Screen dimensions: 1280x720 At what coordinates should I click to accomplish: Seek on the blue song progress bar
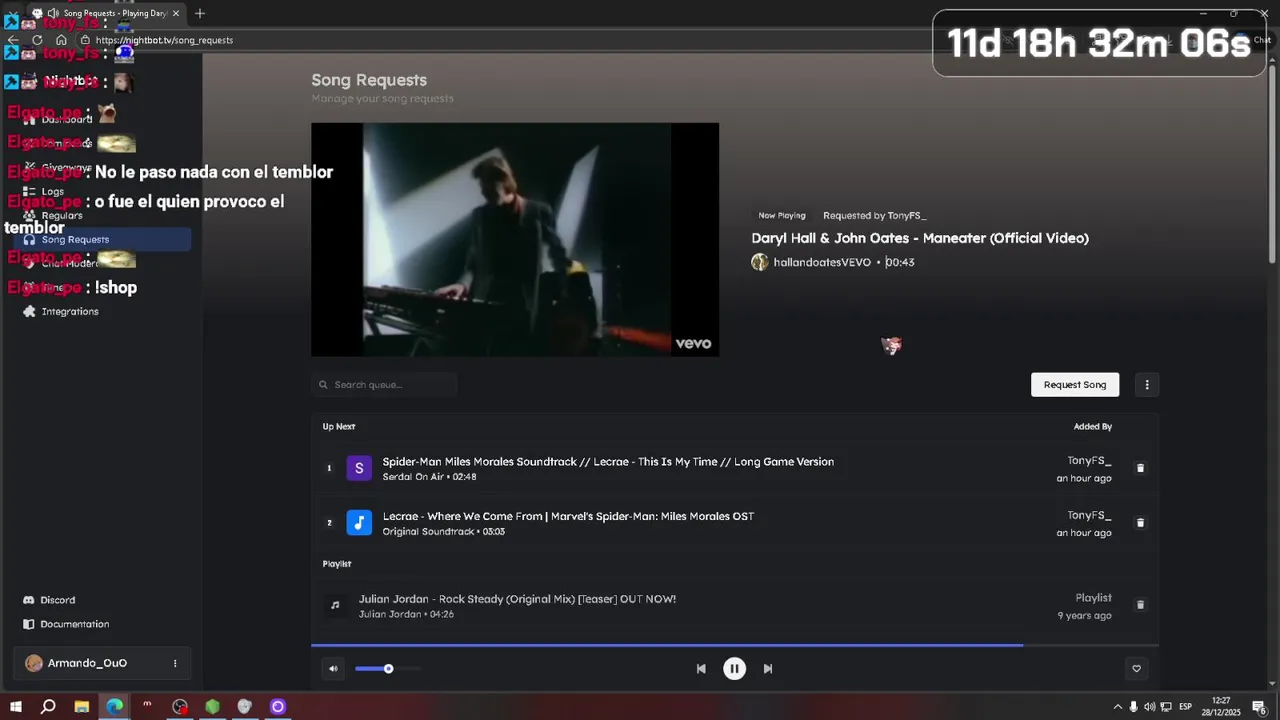pos(735,645)
